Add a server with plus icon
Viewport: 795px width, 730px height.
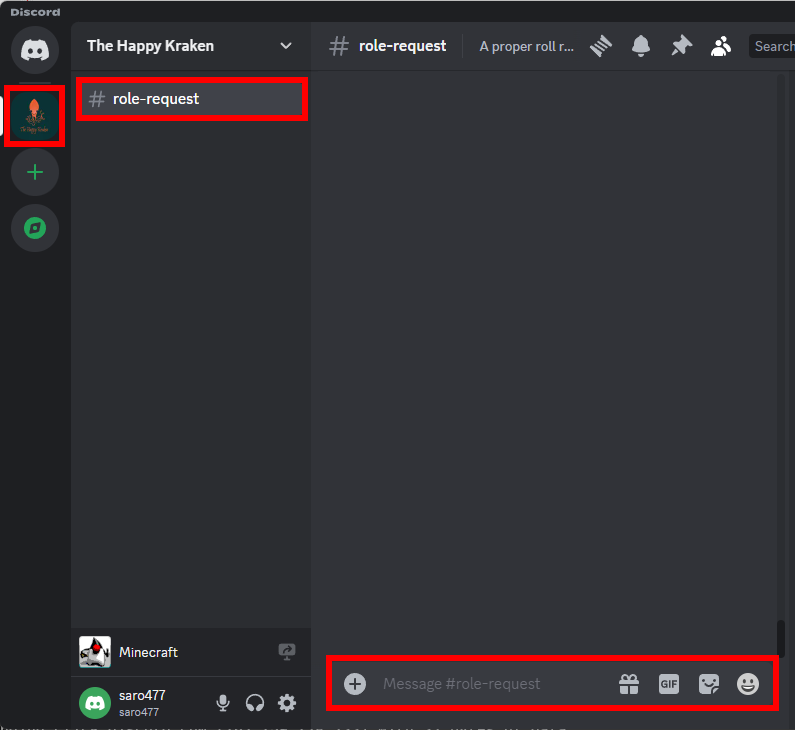click(x=35, y=172)
